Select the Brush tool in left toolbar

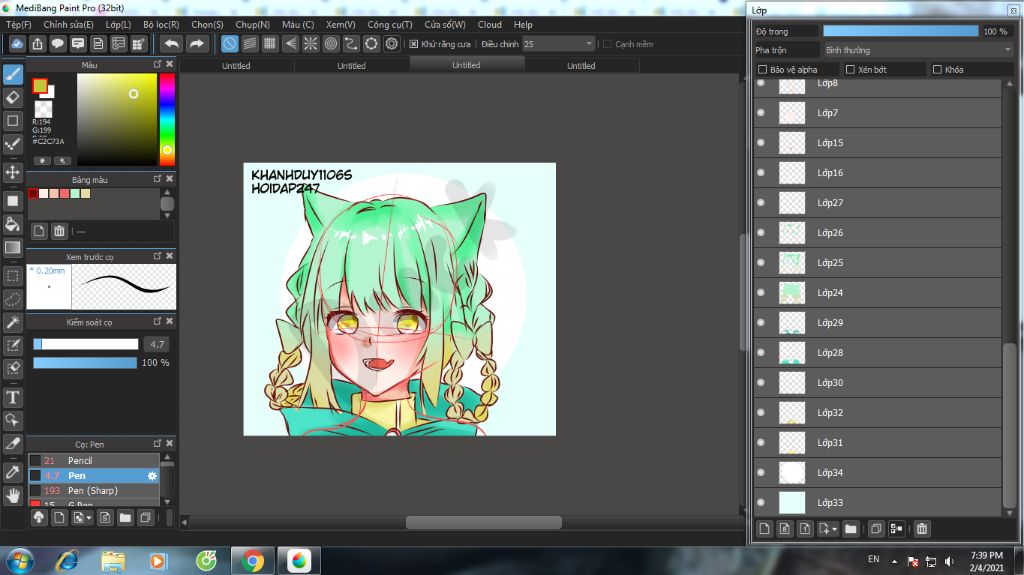[12, 74]
